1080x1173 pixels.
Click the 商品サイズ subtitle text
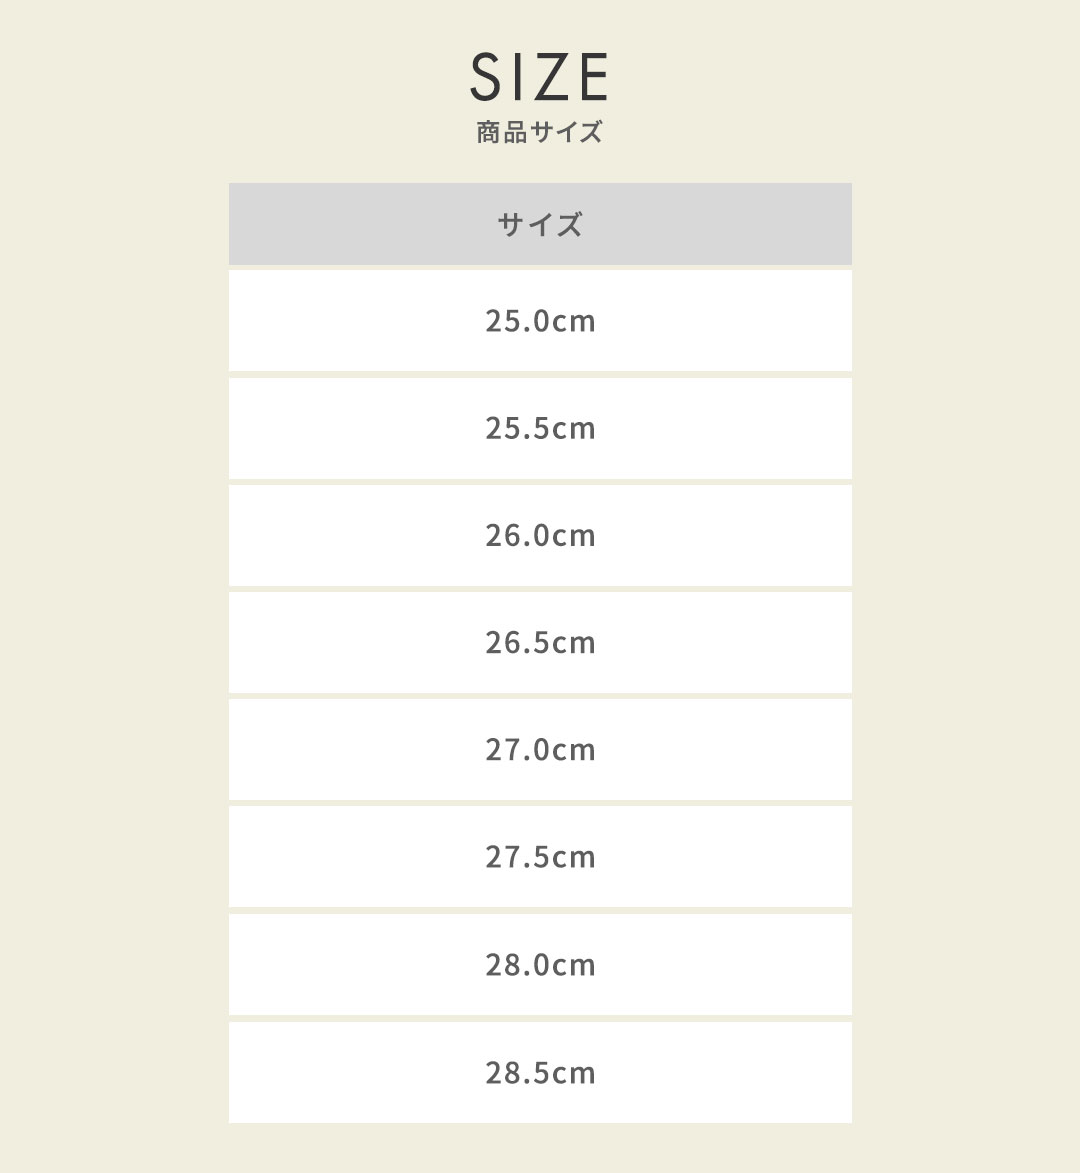pyautogui.click(x=540, y=132)
